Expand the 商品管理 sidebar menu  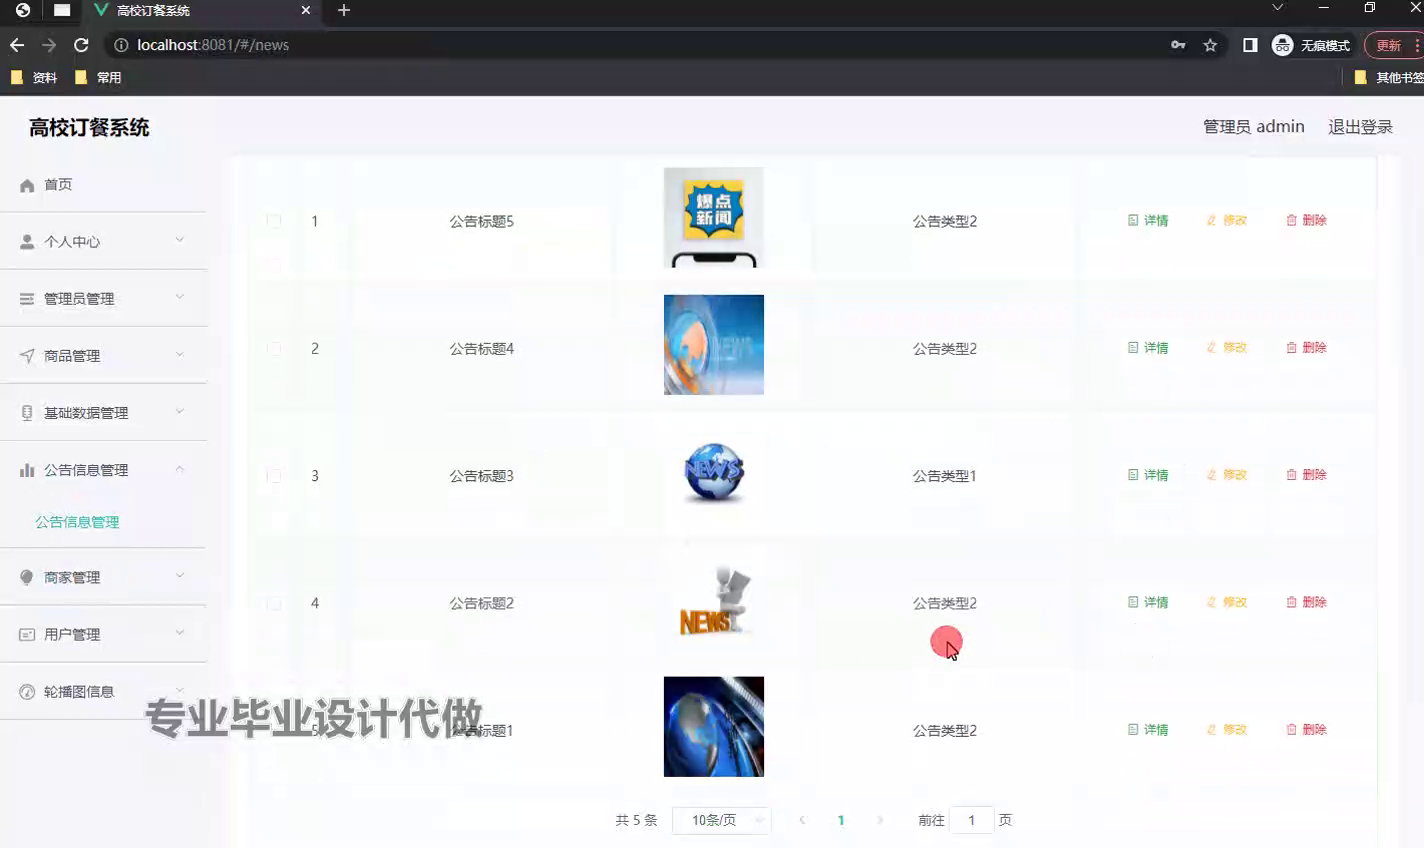click(103, 355)
